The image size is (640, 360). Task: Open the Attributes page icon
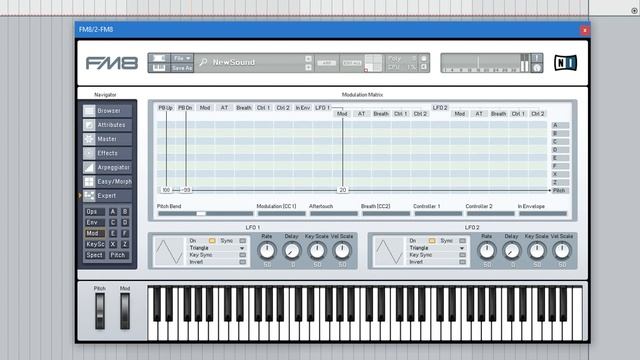pyautogui.click(x=89, y=125)
